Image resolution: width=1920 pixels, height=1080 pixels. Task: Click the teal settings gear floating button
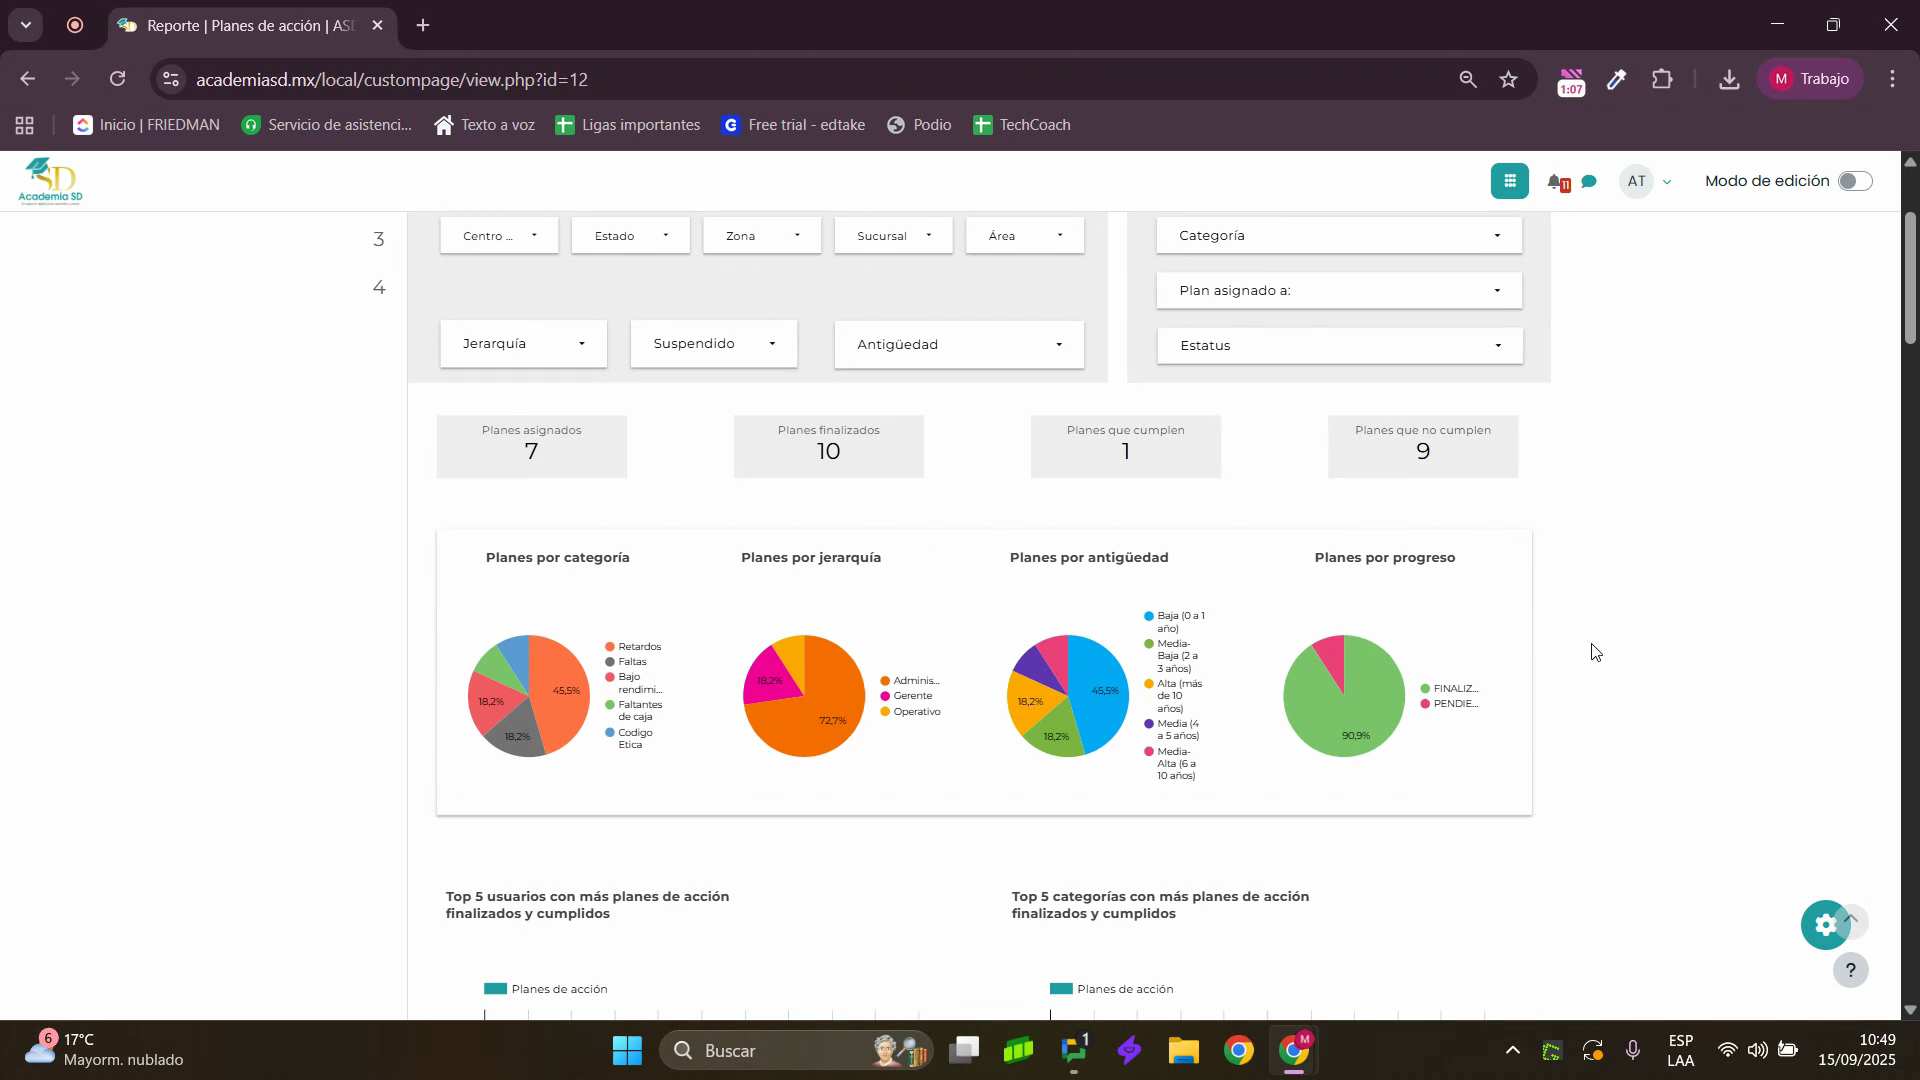1825,925
